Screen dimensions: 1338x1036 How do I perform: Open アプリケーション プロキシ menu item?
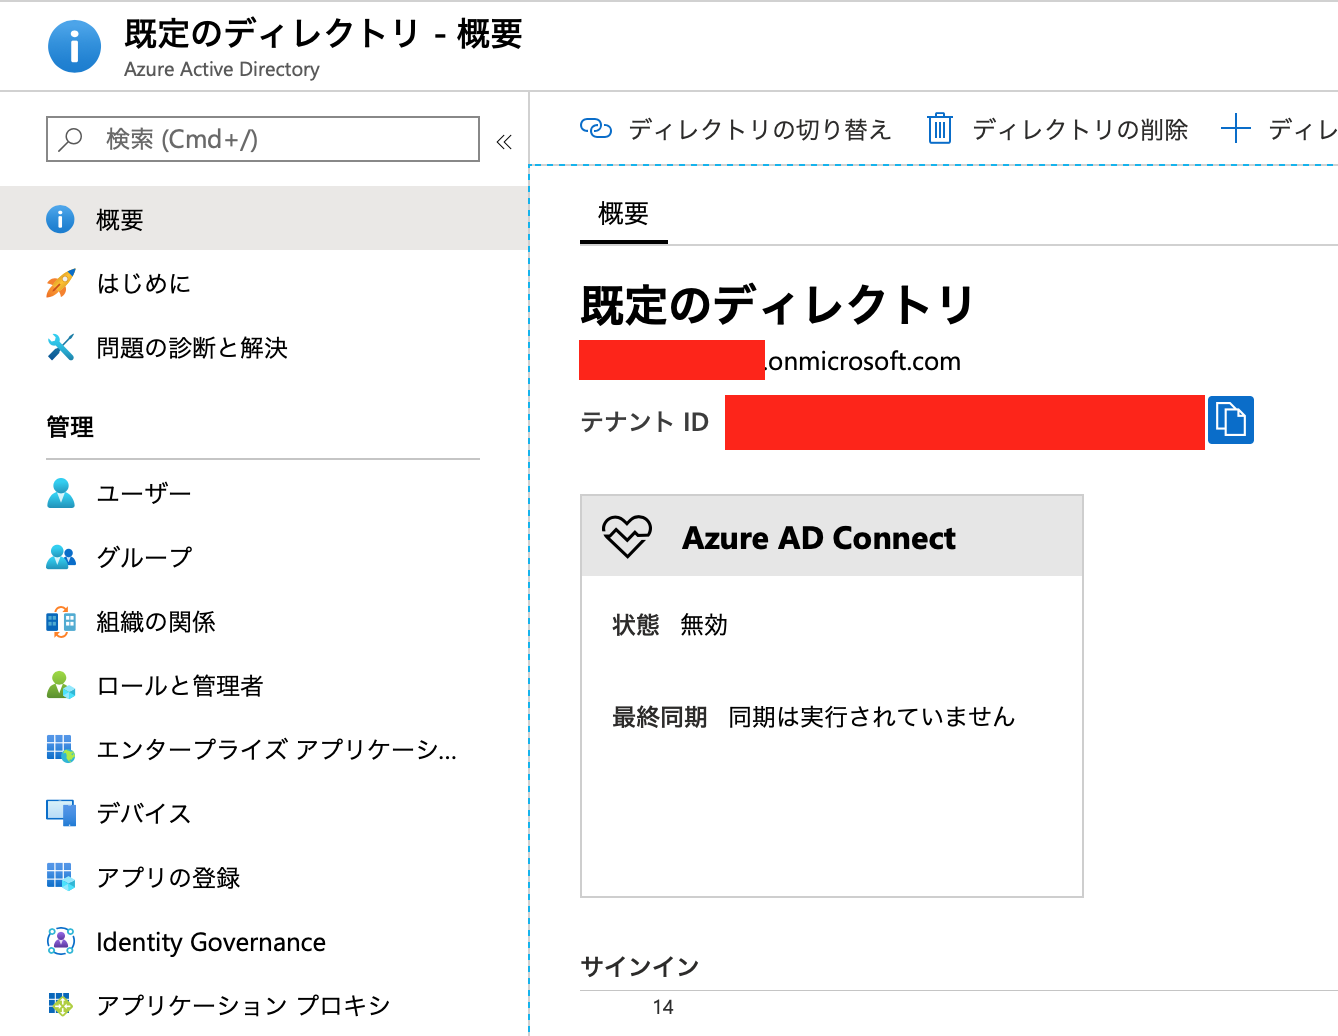click(x=242, y=1005)
